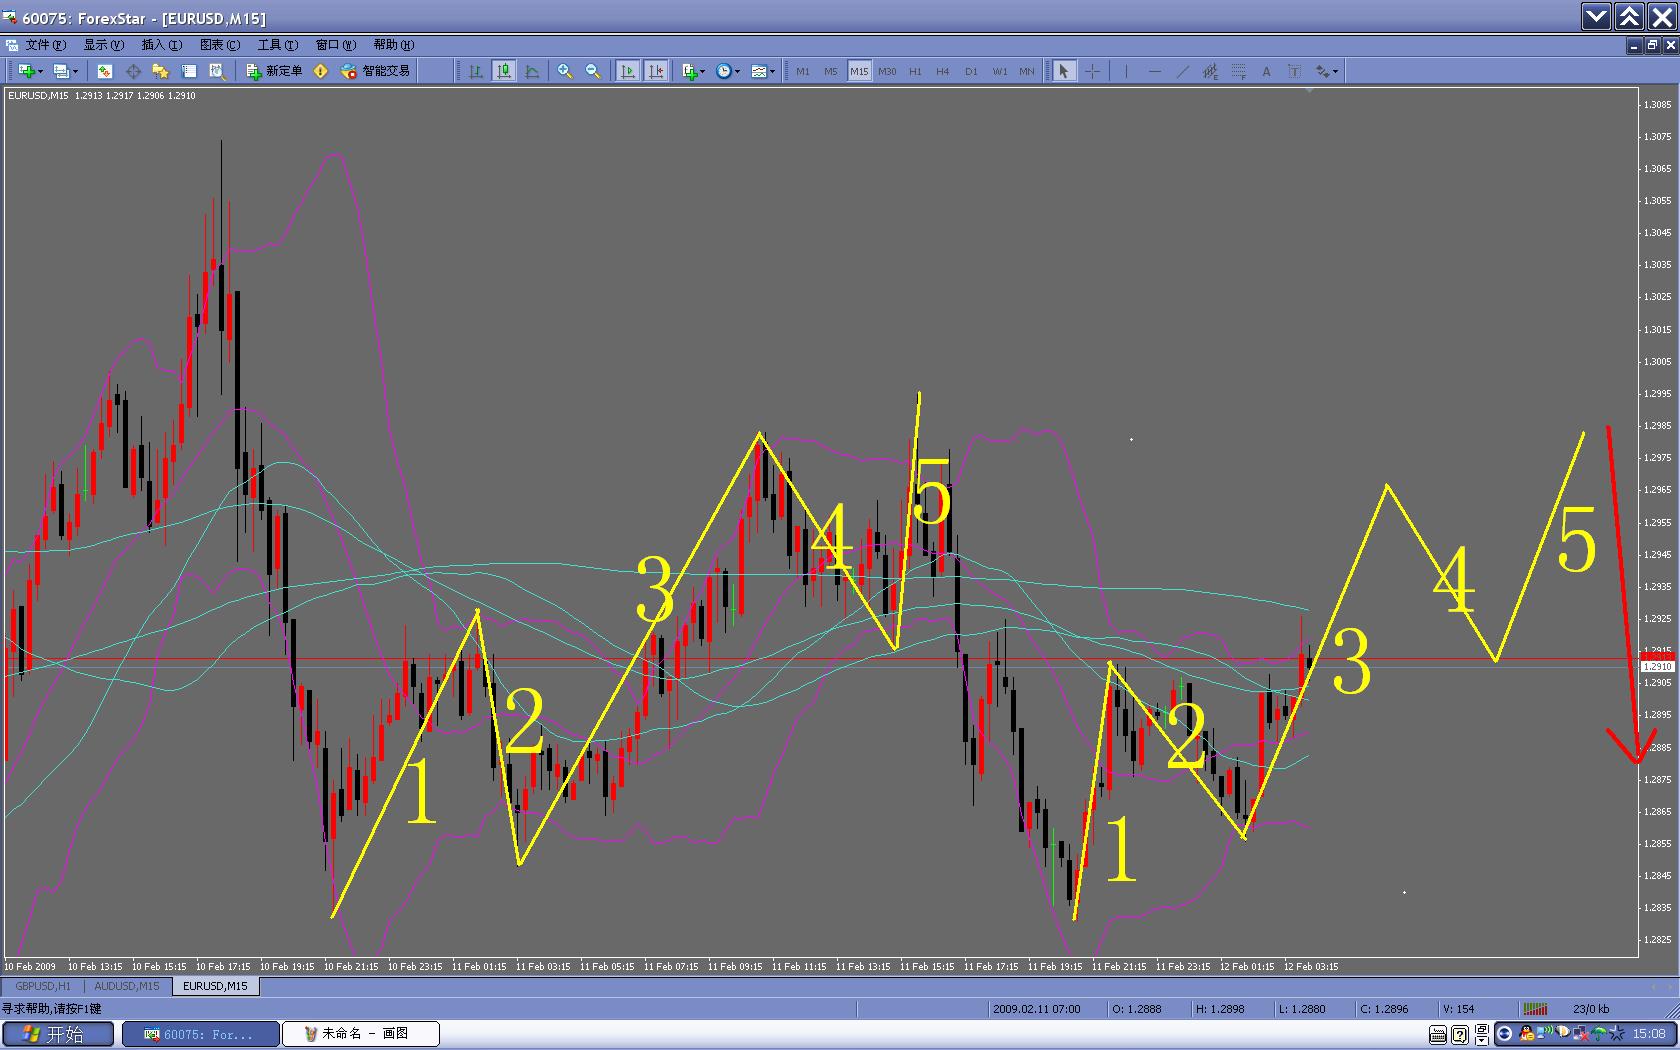
Task: Open the 文件(F) menu
Action: (45, 45)
